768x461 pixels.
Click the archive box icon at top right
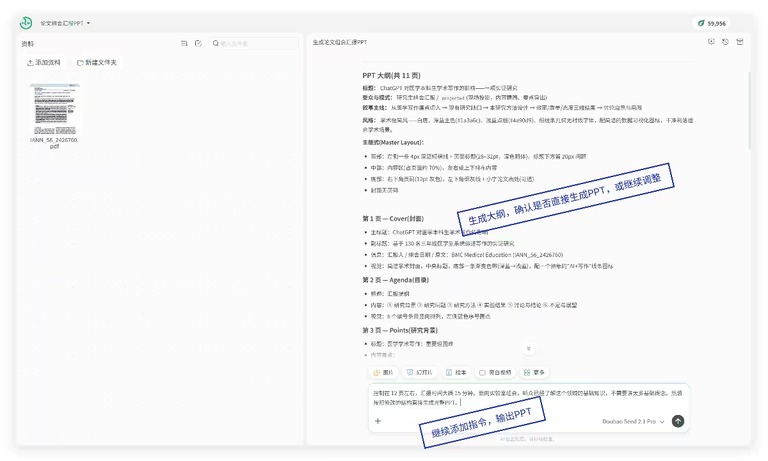pos(740,42)
